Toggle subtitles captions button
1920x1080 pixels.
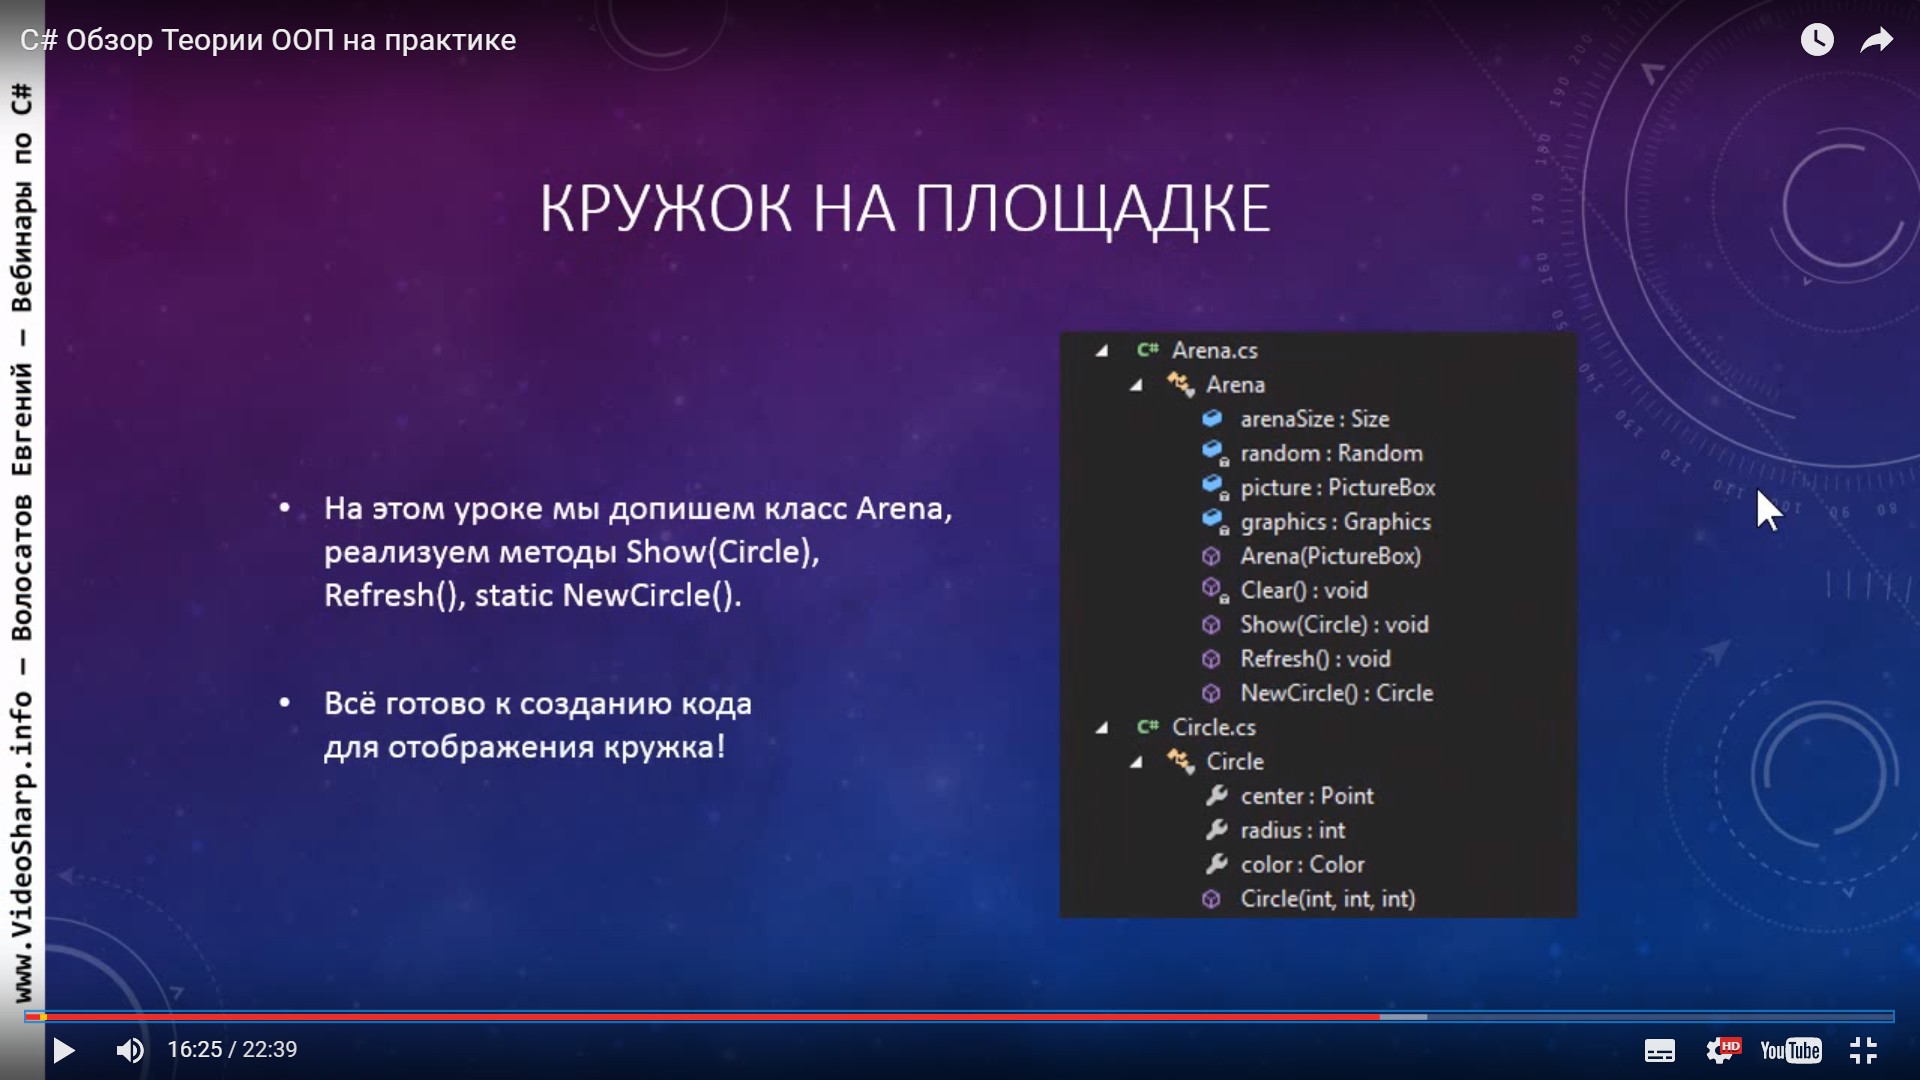pyautogui.click(x=1660, y=1051)
